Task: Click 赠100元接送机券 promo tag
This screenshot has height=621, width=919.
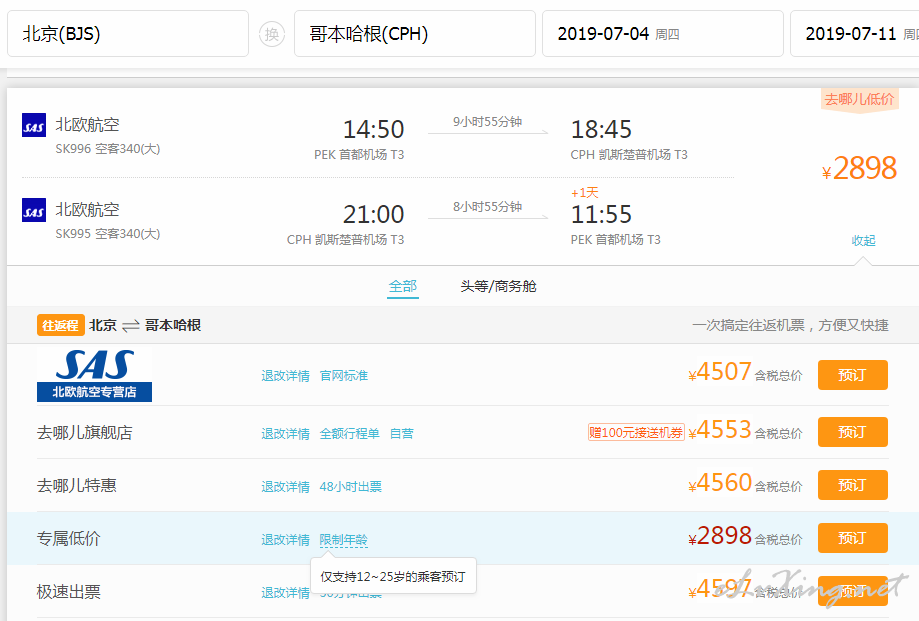Action: [636, 432]
